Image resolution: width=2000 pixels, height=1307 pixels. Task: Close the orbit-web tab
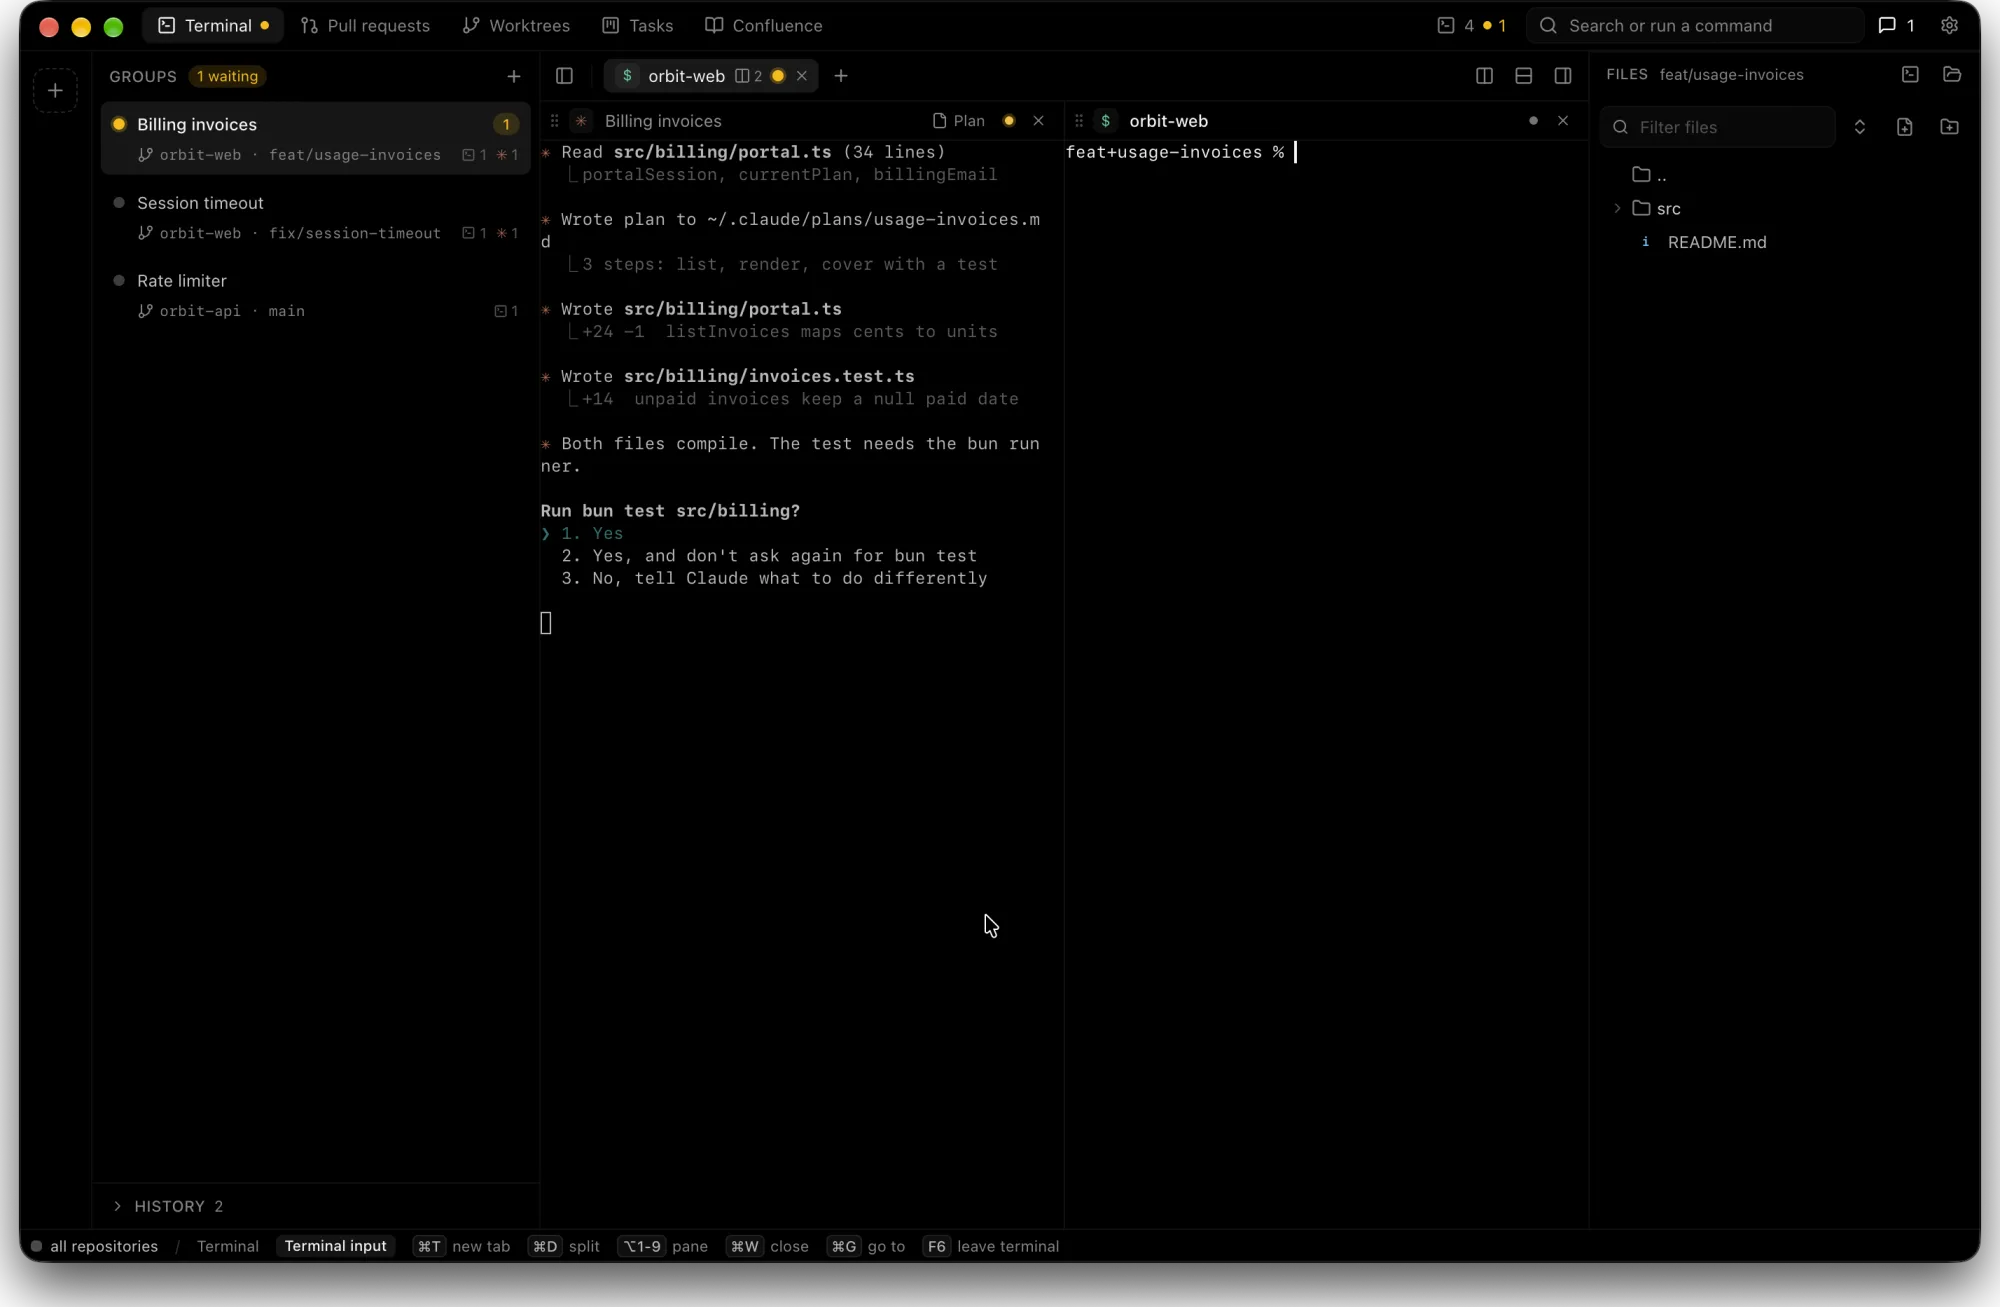(802, 76)
